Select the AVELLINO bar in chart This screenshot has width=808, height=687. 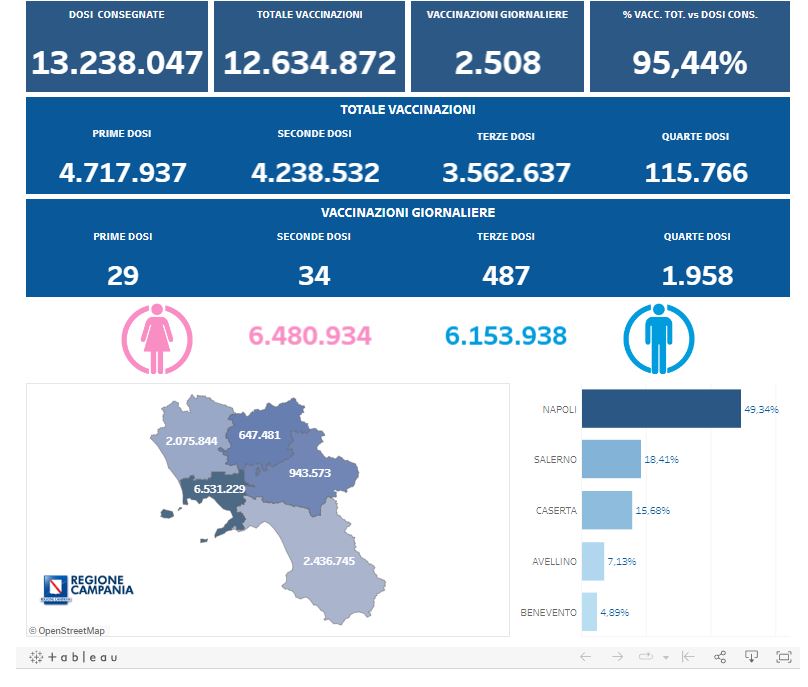pos(593,561)
